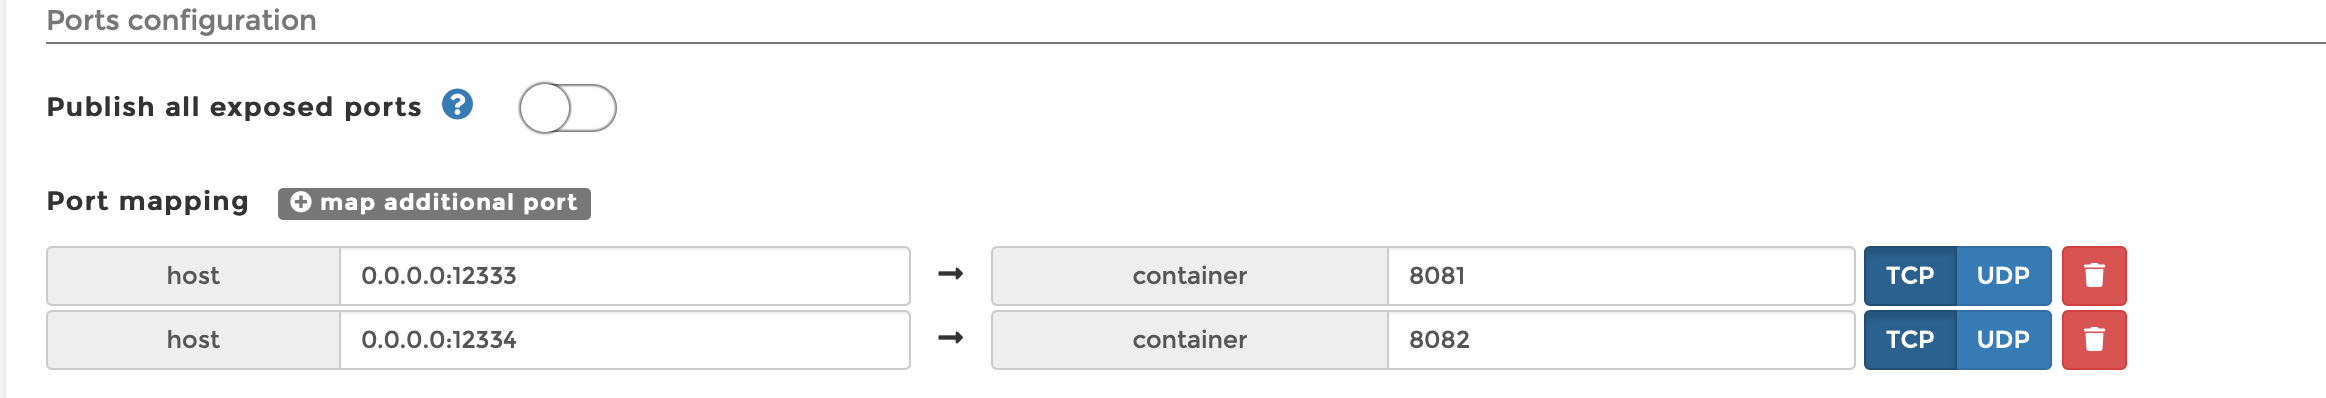Click the Publish all exposed ports label
2326x398 pixels.
[234, 107]
